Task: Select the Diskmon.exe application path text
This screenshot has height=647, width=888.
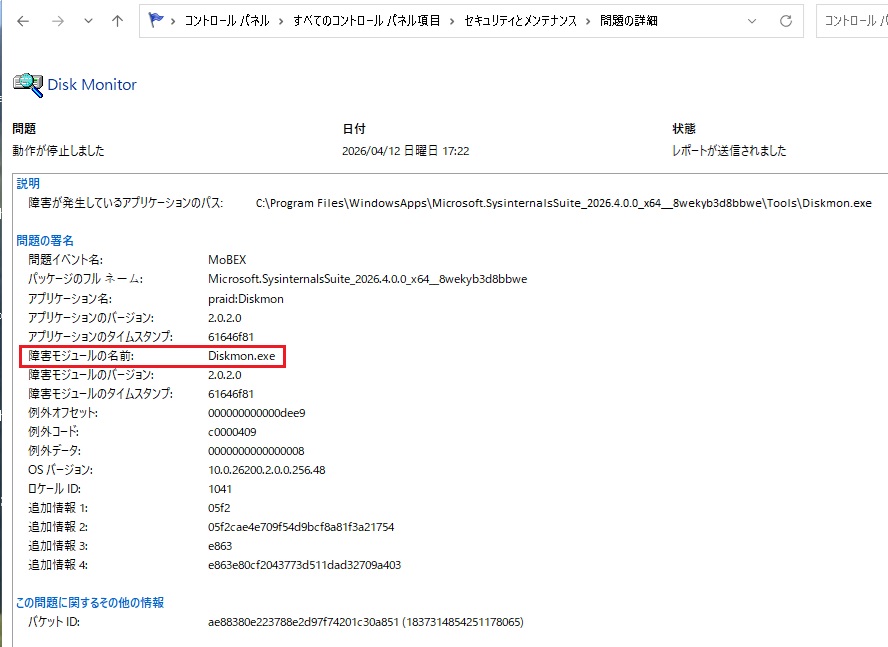Action: pos(563,203)
